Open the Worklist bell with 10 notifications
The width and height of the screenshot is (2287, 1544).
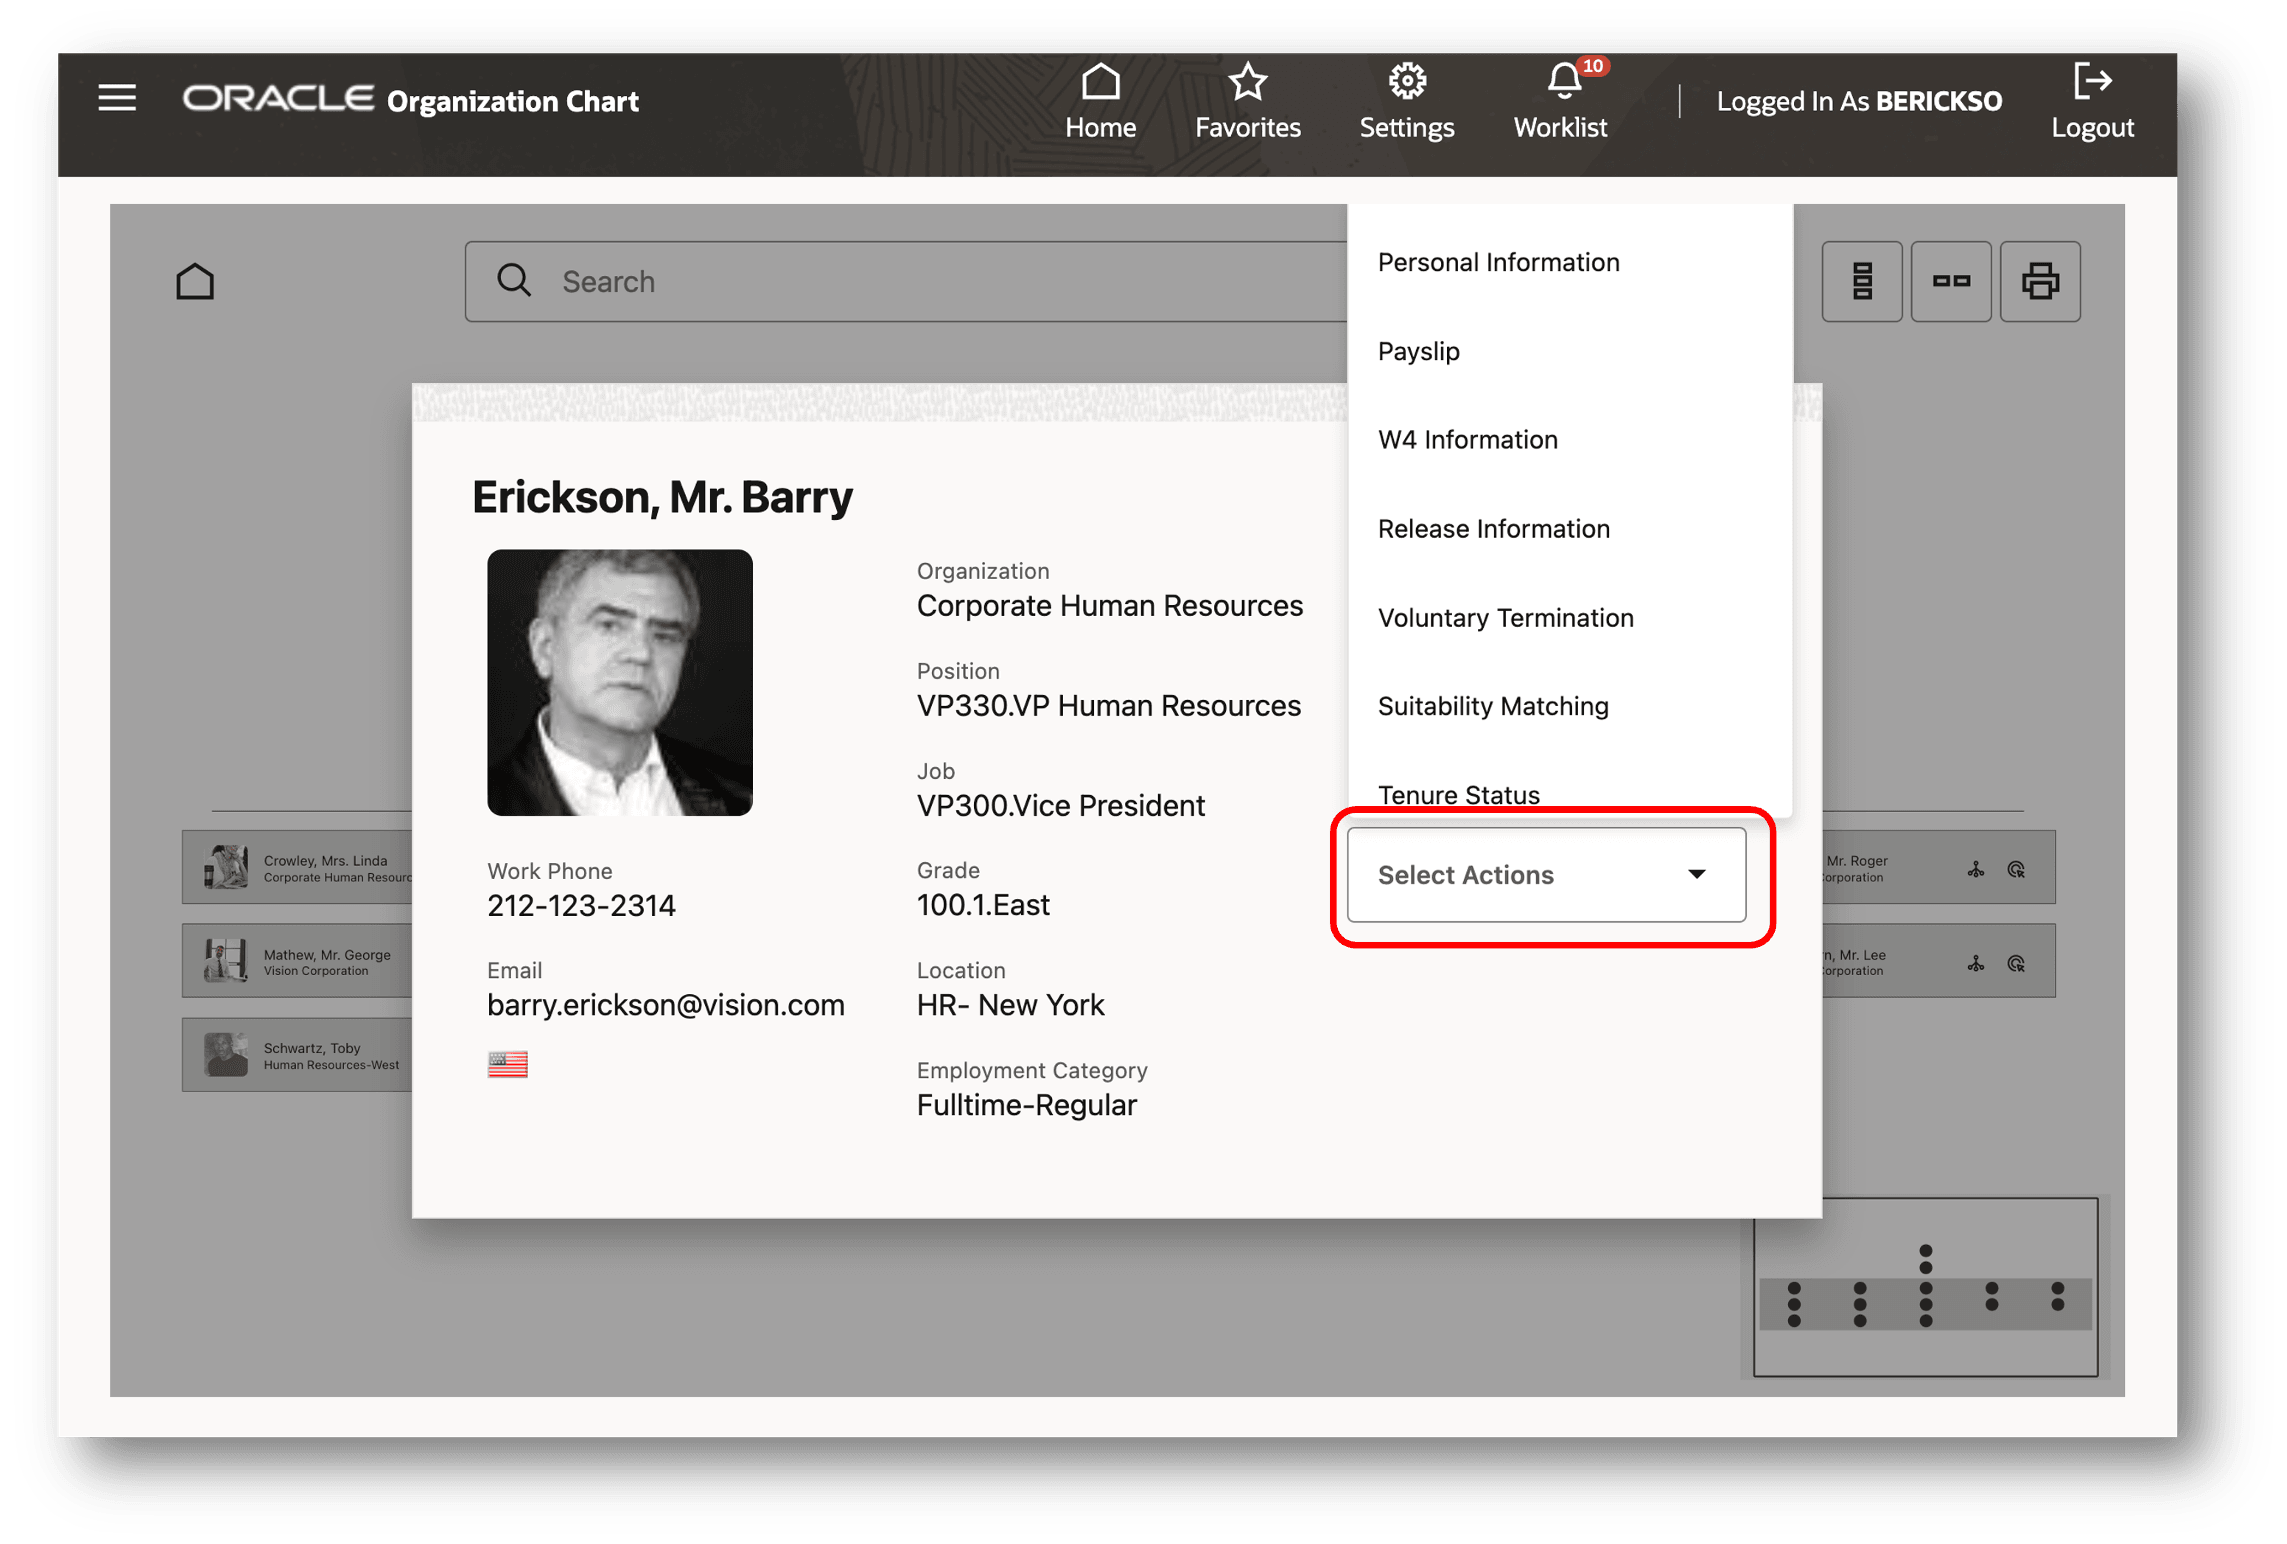[x=1560, y=97]
